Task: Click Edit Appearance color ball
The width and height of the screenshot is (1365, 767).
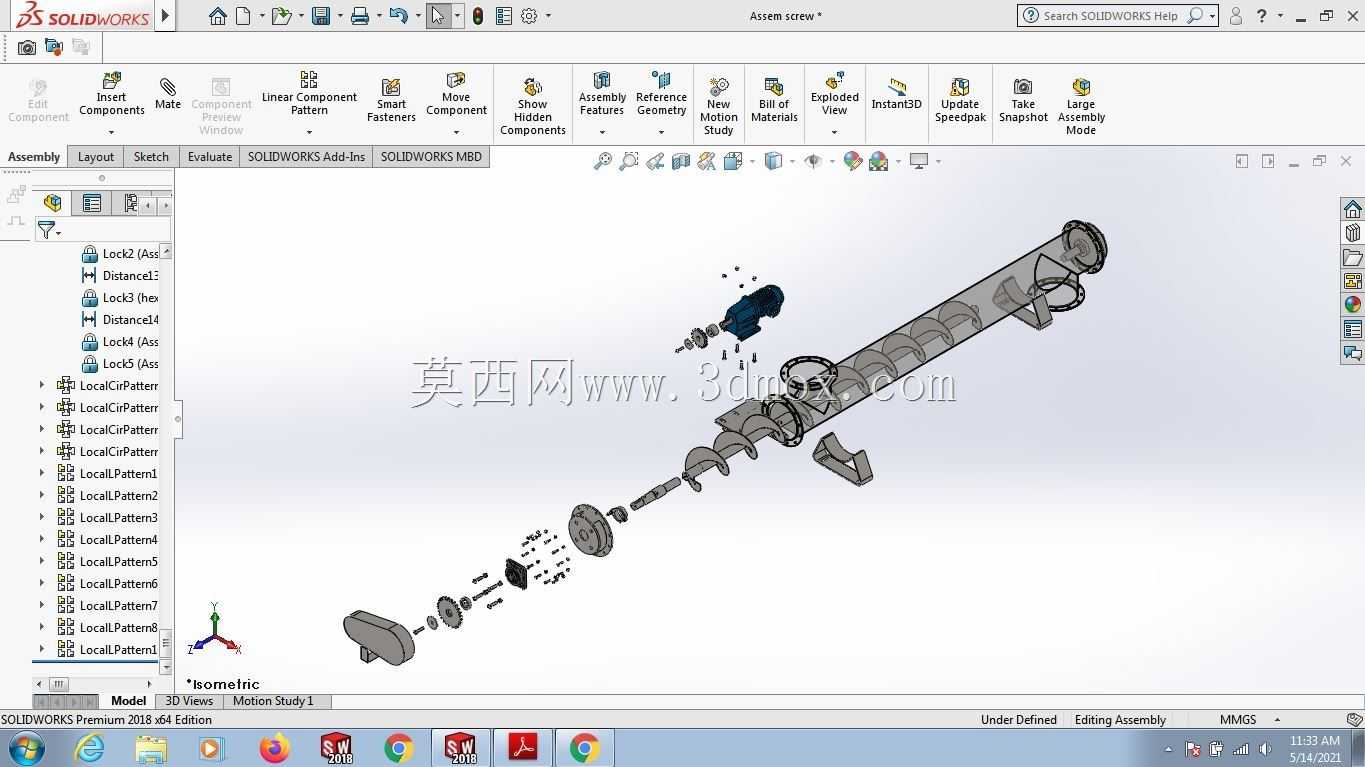Action: pos(853,161)
